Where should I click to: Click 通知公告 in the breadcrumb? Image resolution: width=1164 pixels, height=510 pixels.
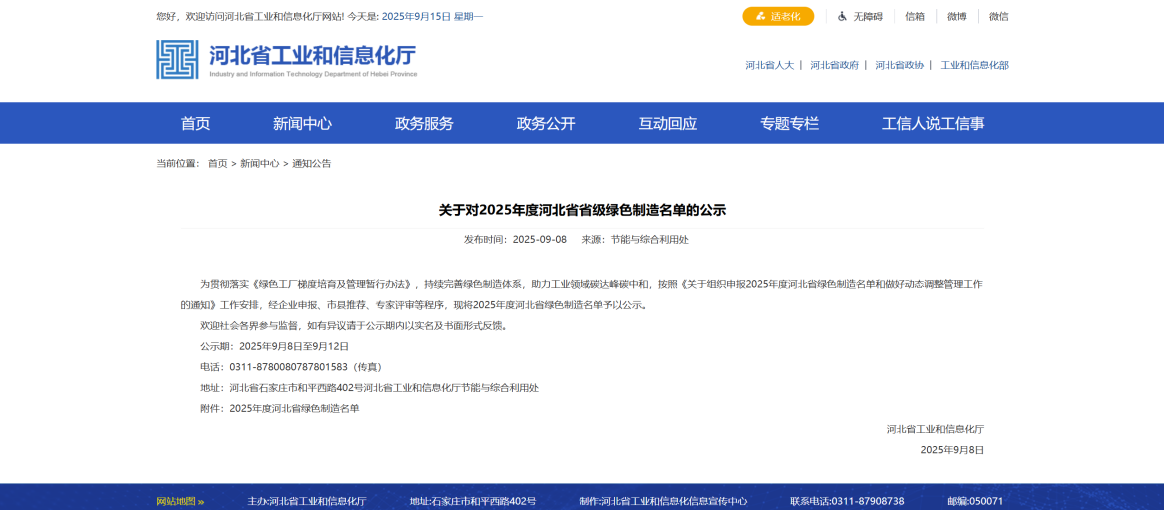pyautogui.click(x=311, y=163)
